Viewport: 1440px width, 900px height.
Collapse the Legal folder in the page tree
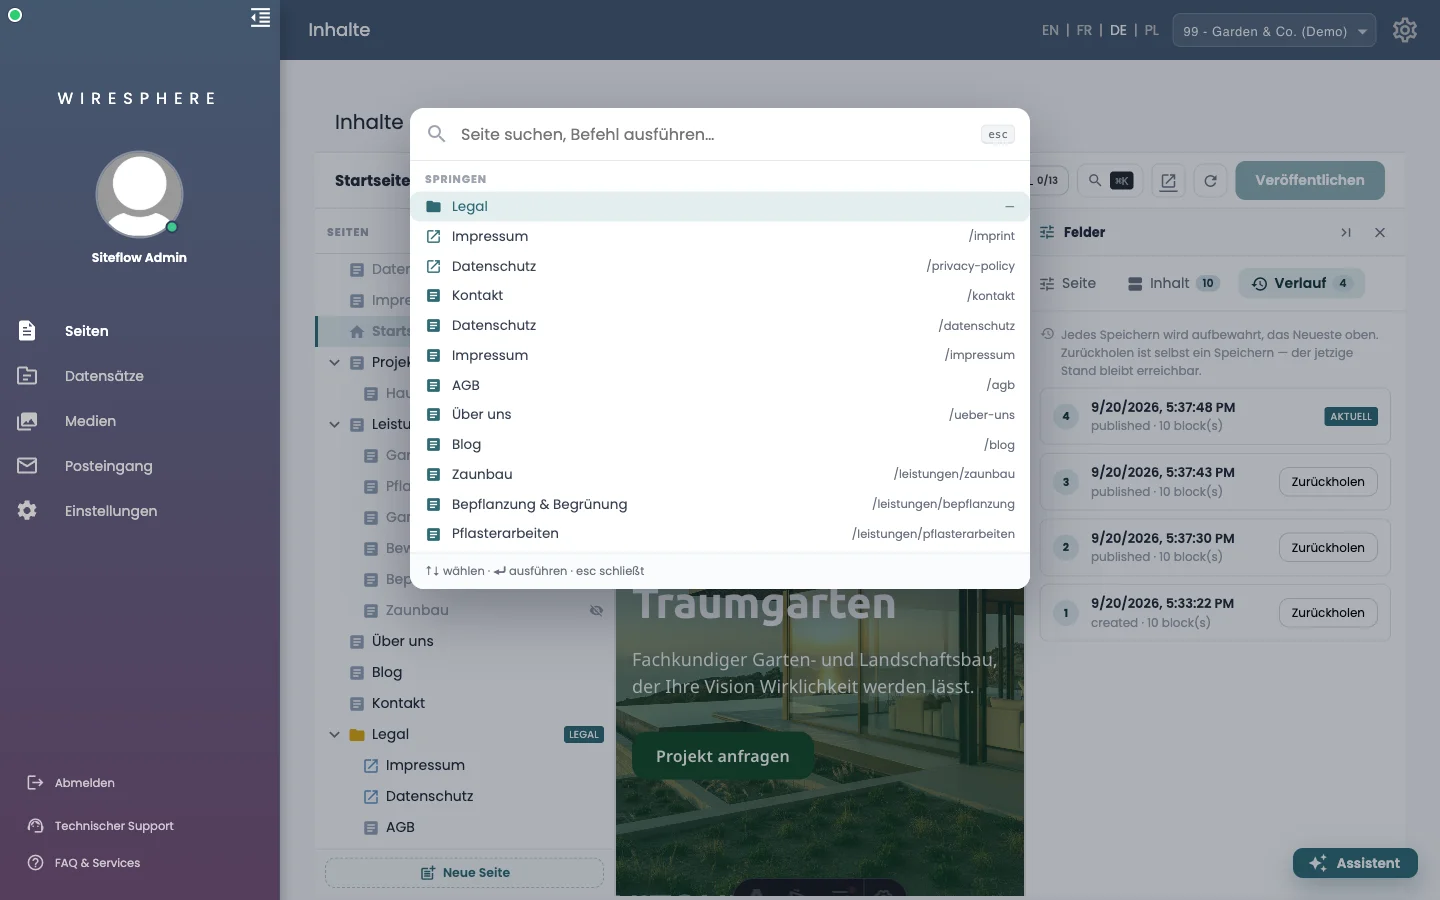335,734
